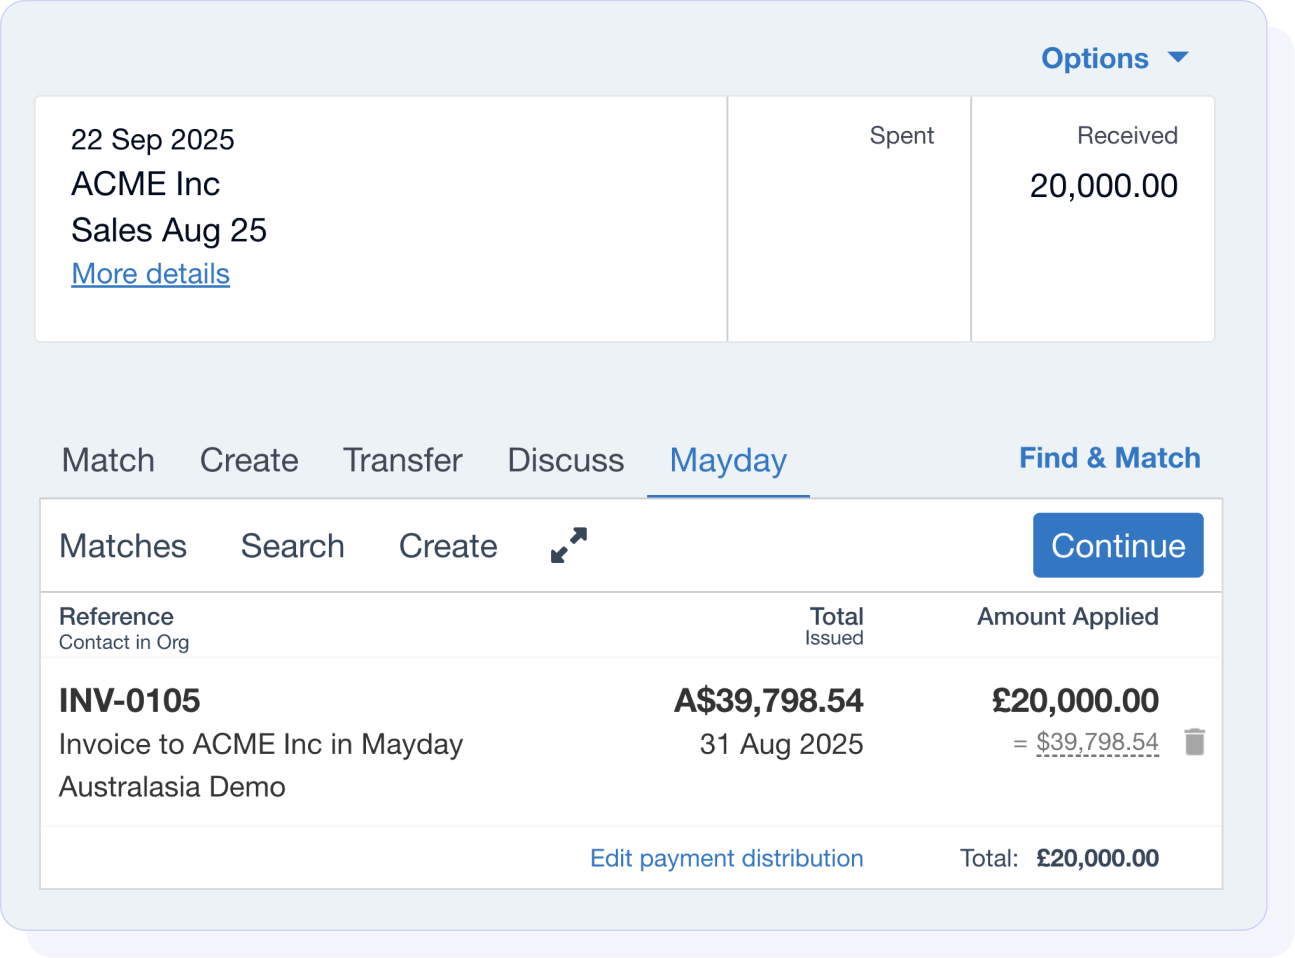Open the Create sub-tab in Mayday panel
The height and width of the screenshot is (958, 1295).
pos(448,546)
